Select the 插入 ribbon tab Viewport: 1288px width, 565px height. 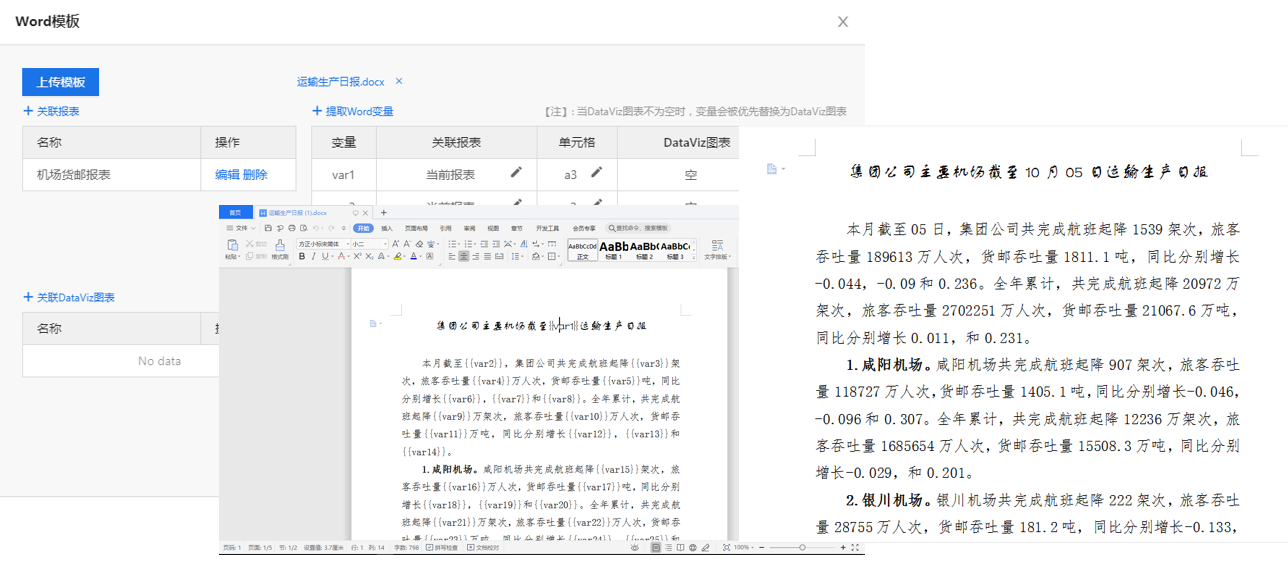[x=387, y=228]
